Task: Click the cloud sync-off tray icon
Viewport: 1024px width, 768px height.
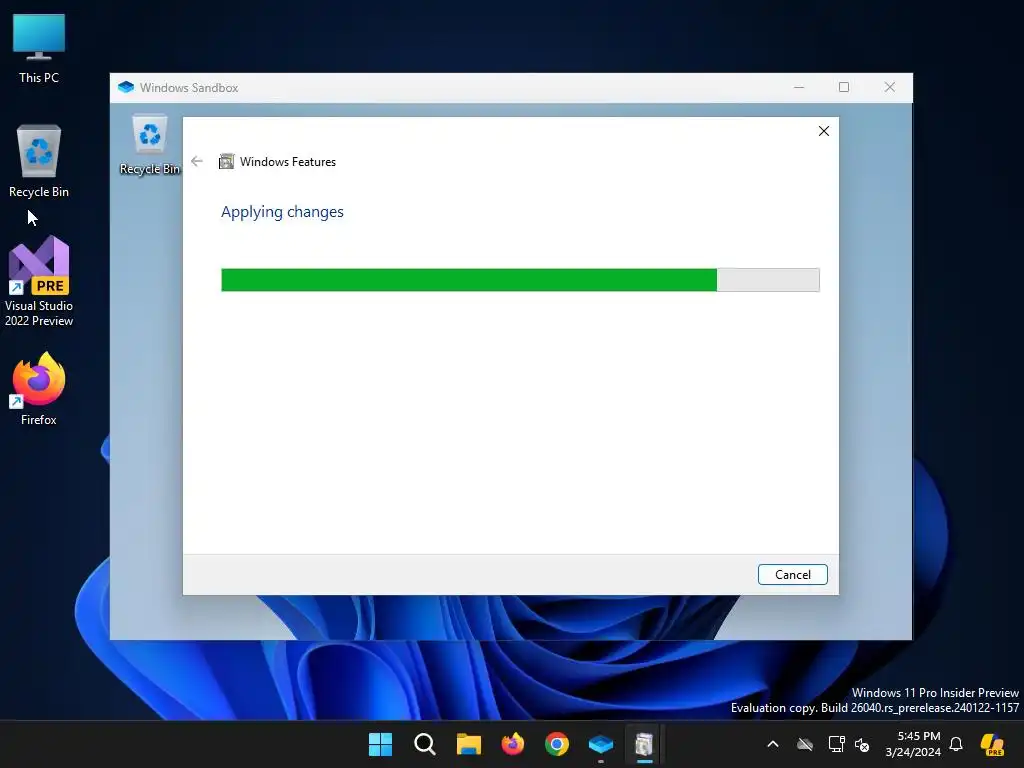Action: tap(805, 744)
